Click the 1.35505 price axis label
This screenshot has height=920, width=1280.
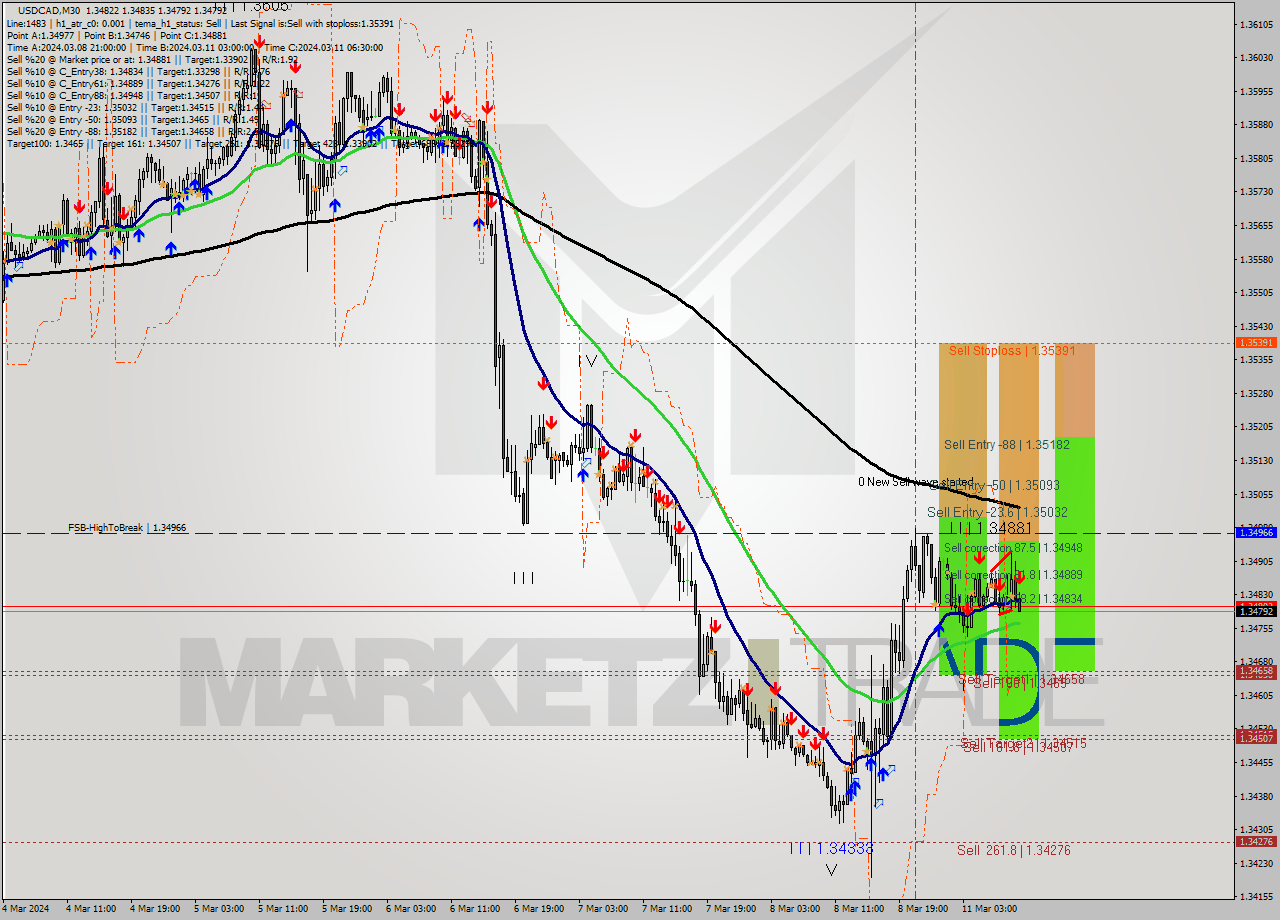coord(1256,292)
